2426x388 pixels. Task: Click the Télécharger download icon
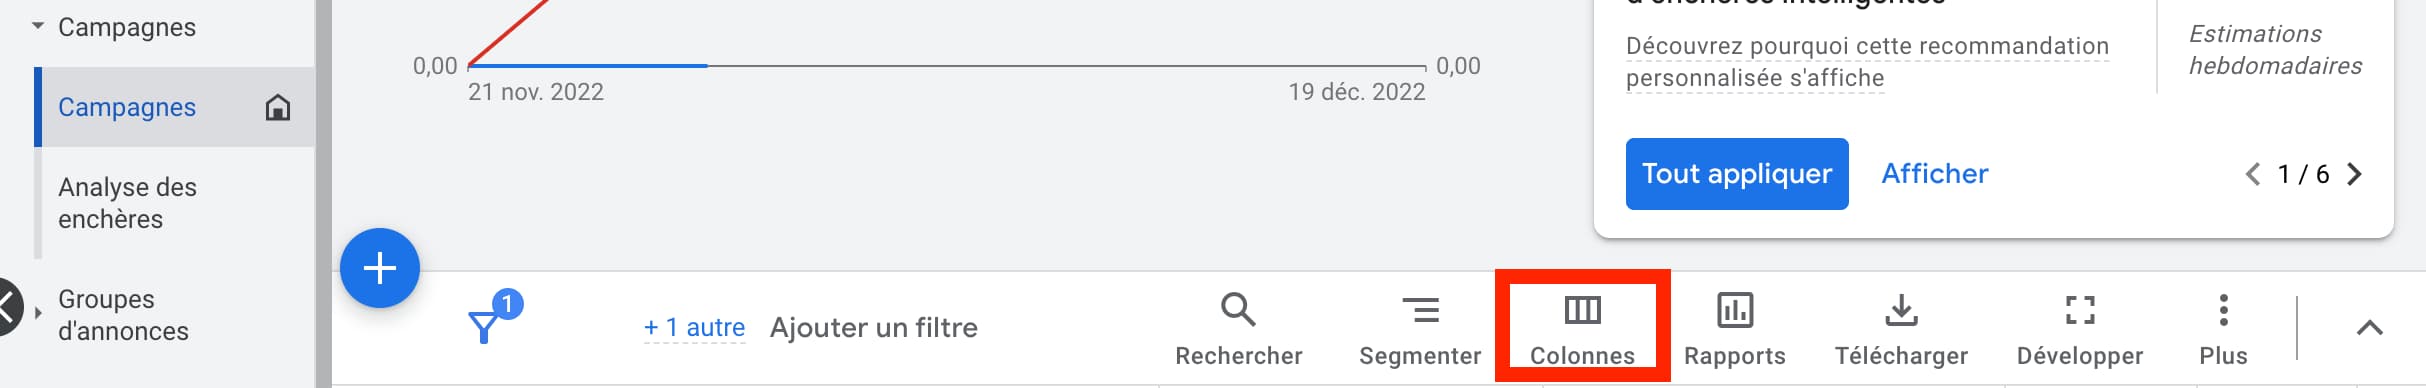(x=1901, y=310)
